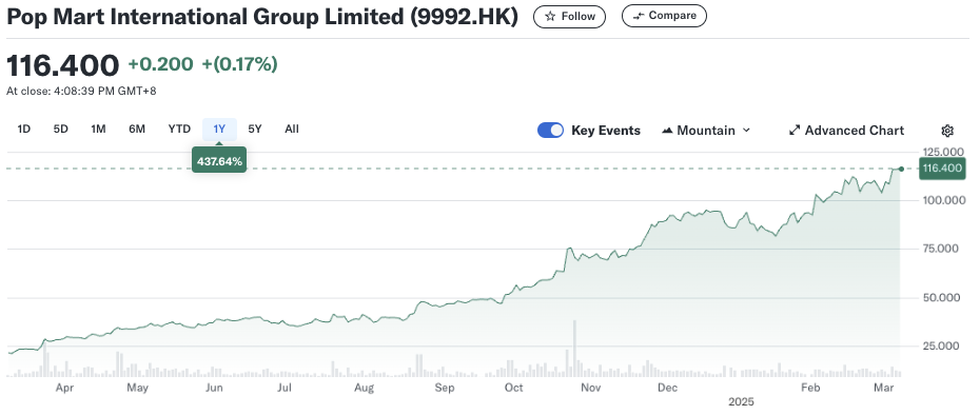Switch to the 5D range
Screen dimensions: 980x415
click(61, 129)
